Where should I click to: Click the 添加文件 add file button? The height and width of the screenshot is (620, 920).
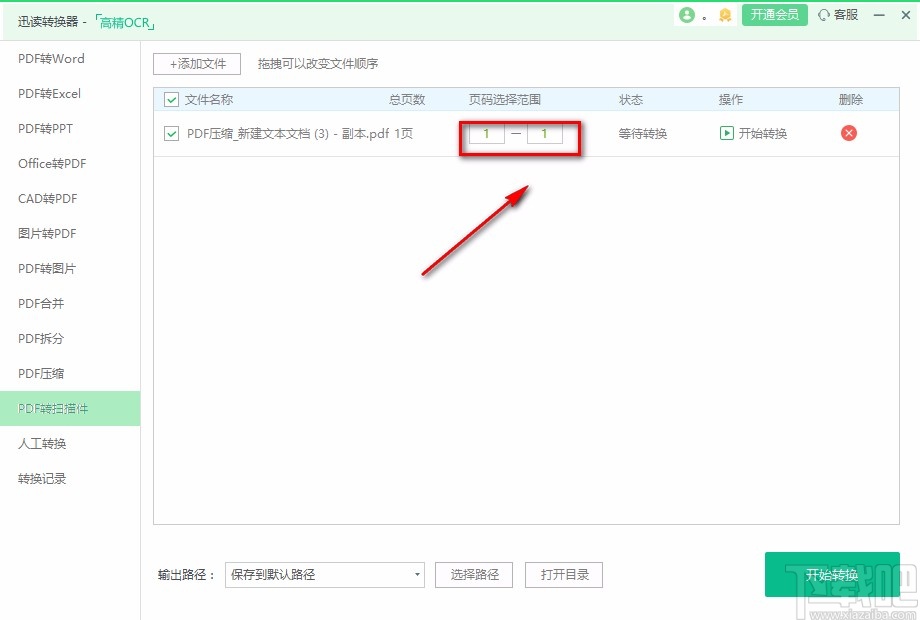(196, 63)
